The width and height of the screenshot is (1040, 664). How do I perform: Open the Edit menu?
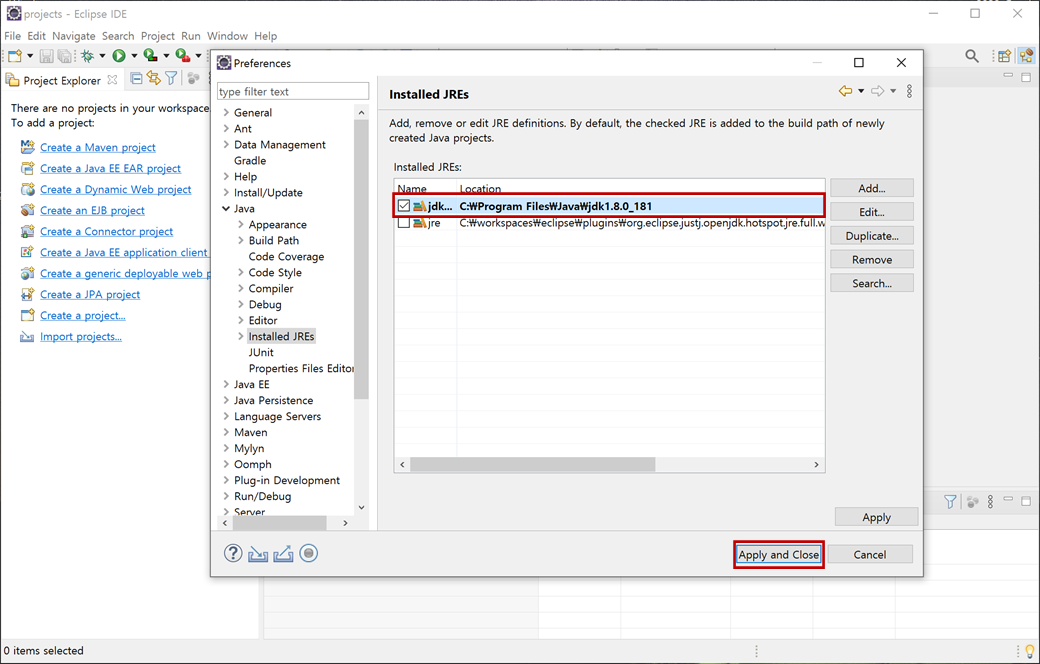tap(36, 36)
